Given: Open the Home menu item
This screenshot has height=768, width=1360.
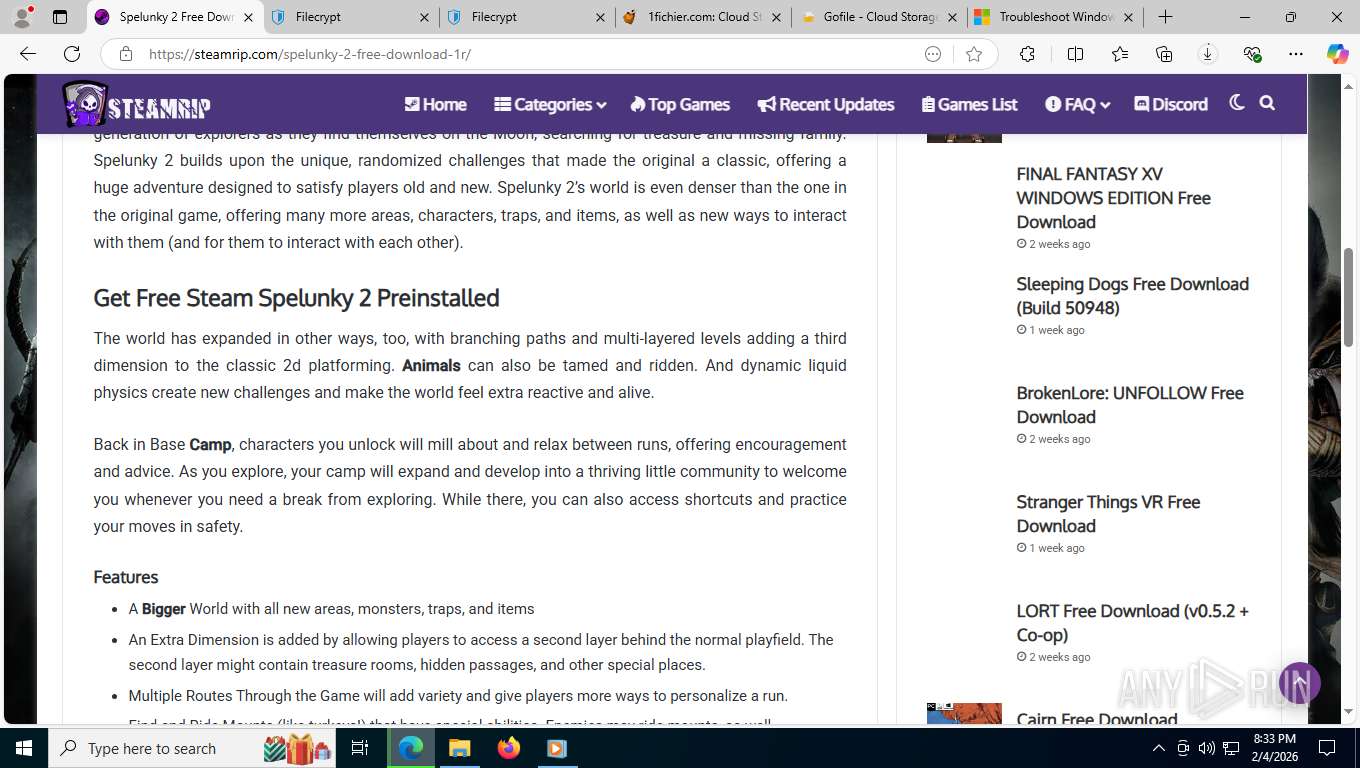Looking at the screenshot, I should [435, 104].
